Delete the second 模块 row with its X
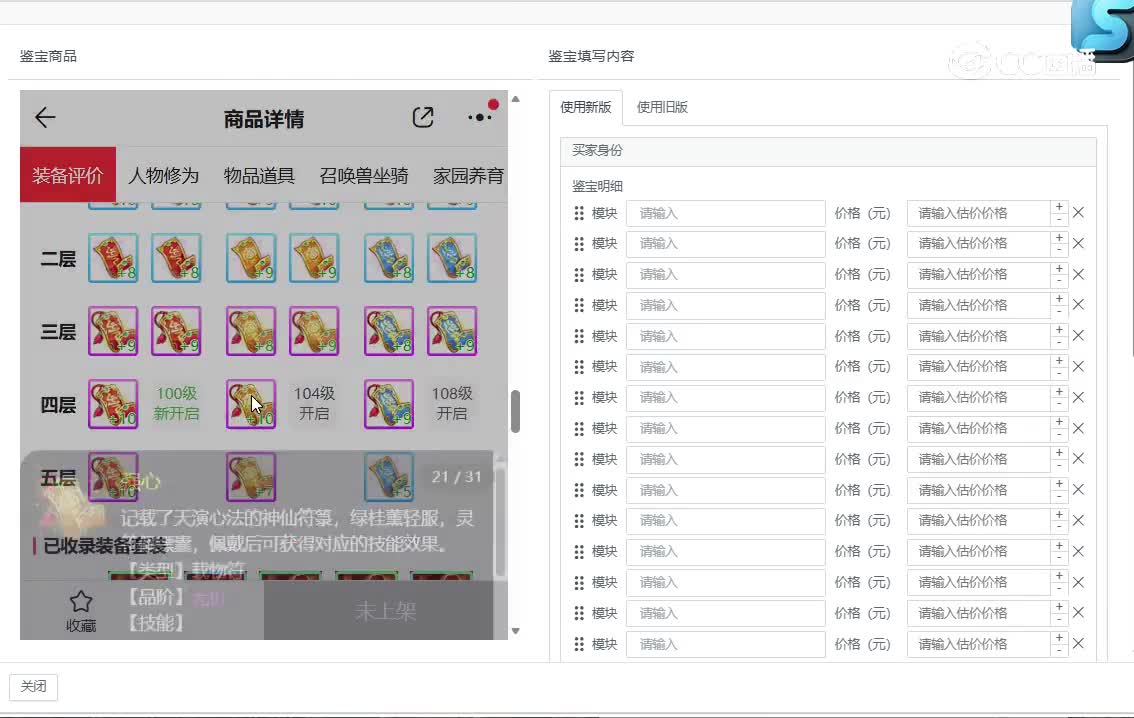This screenshot has height=718, width=1134. [1078, 243]
